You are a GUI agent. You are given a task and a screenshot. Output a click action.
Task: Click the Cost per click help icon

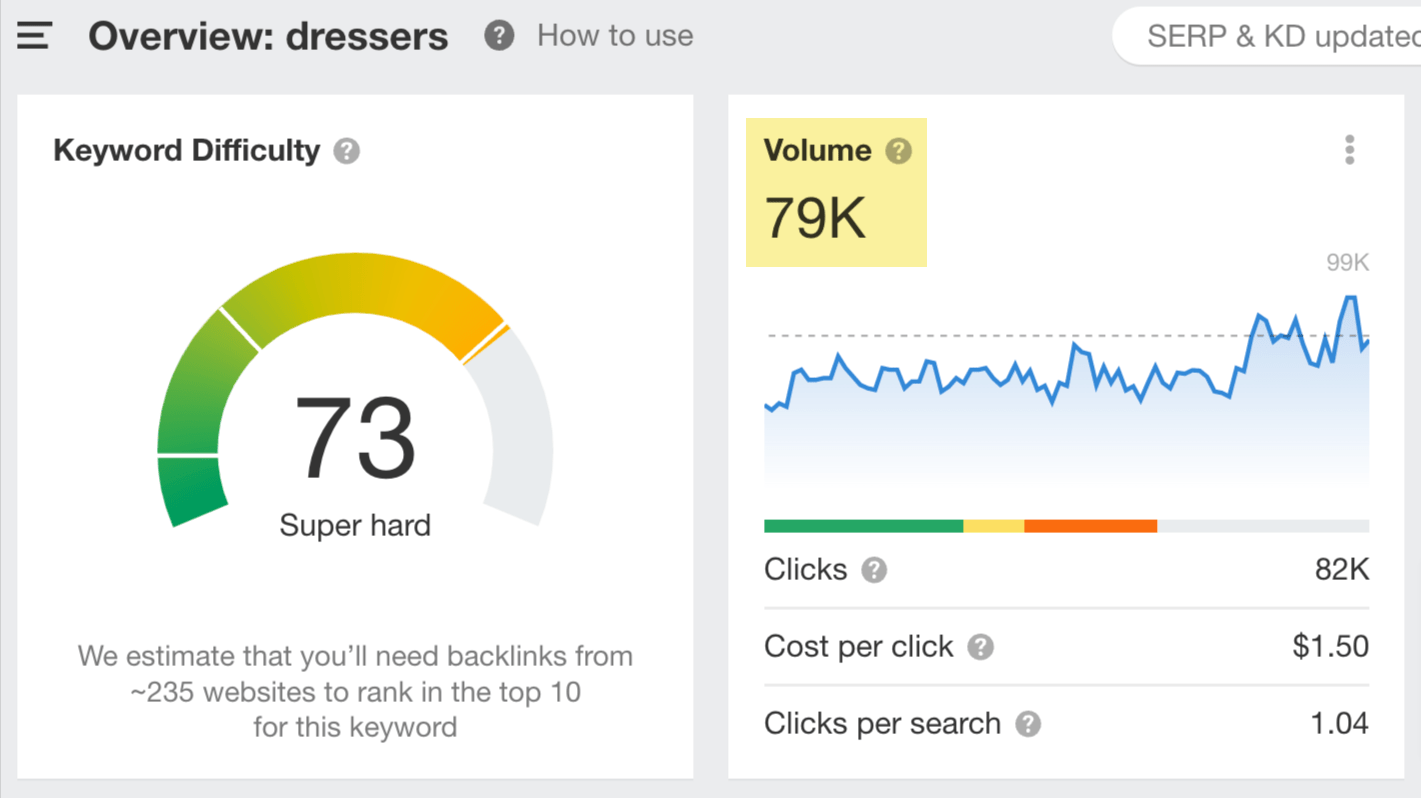(x=980, y=647)
